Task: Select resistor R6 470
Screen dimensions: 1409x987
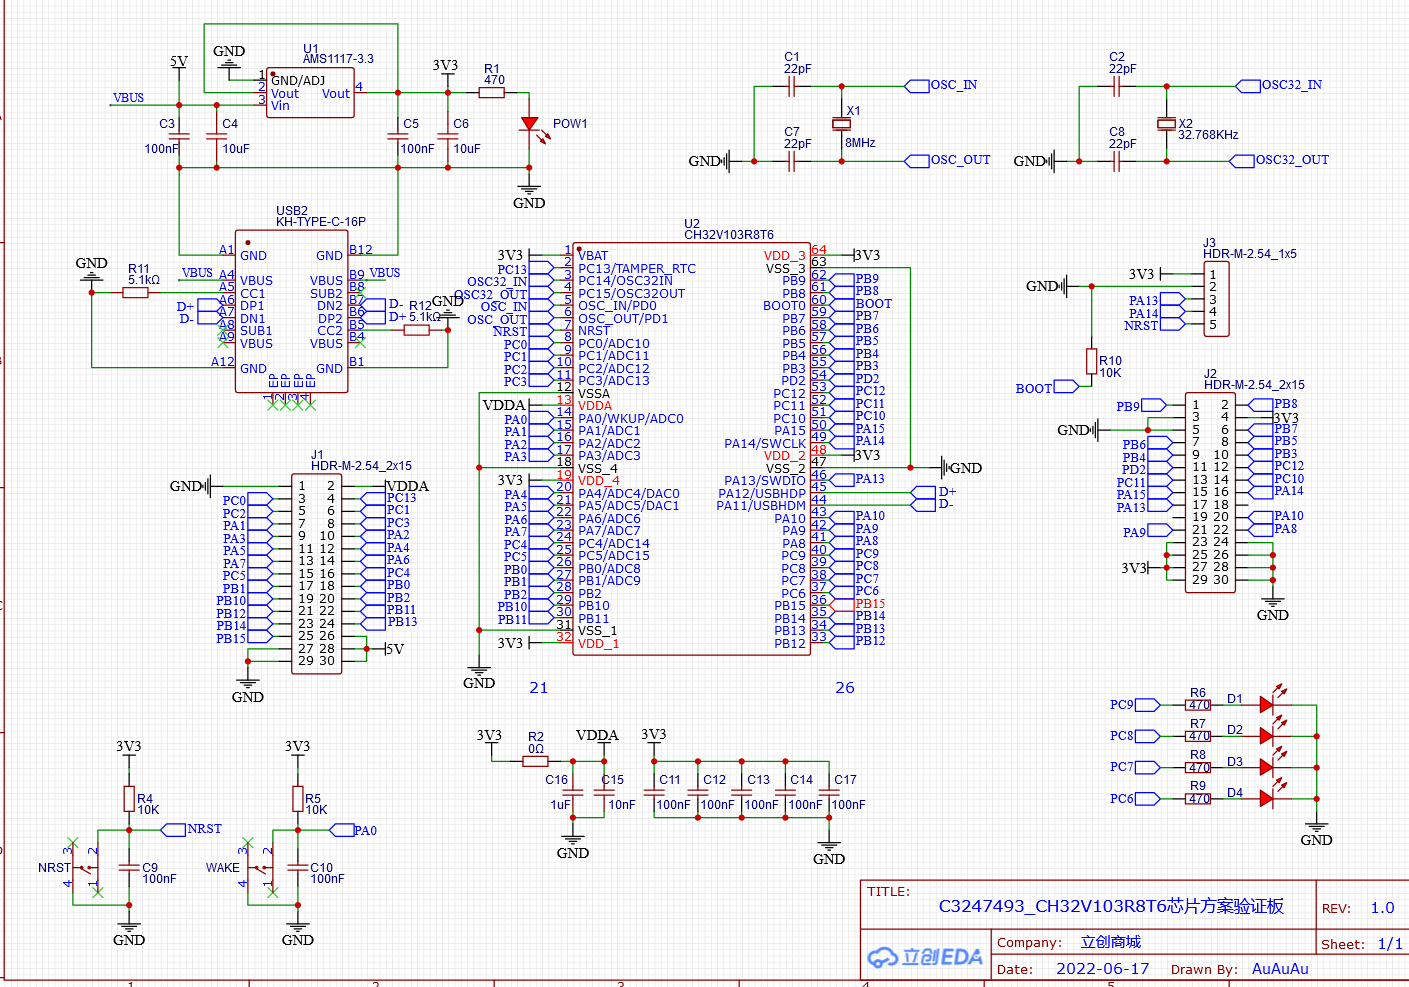Action: 1198,705
